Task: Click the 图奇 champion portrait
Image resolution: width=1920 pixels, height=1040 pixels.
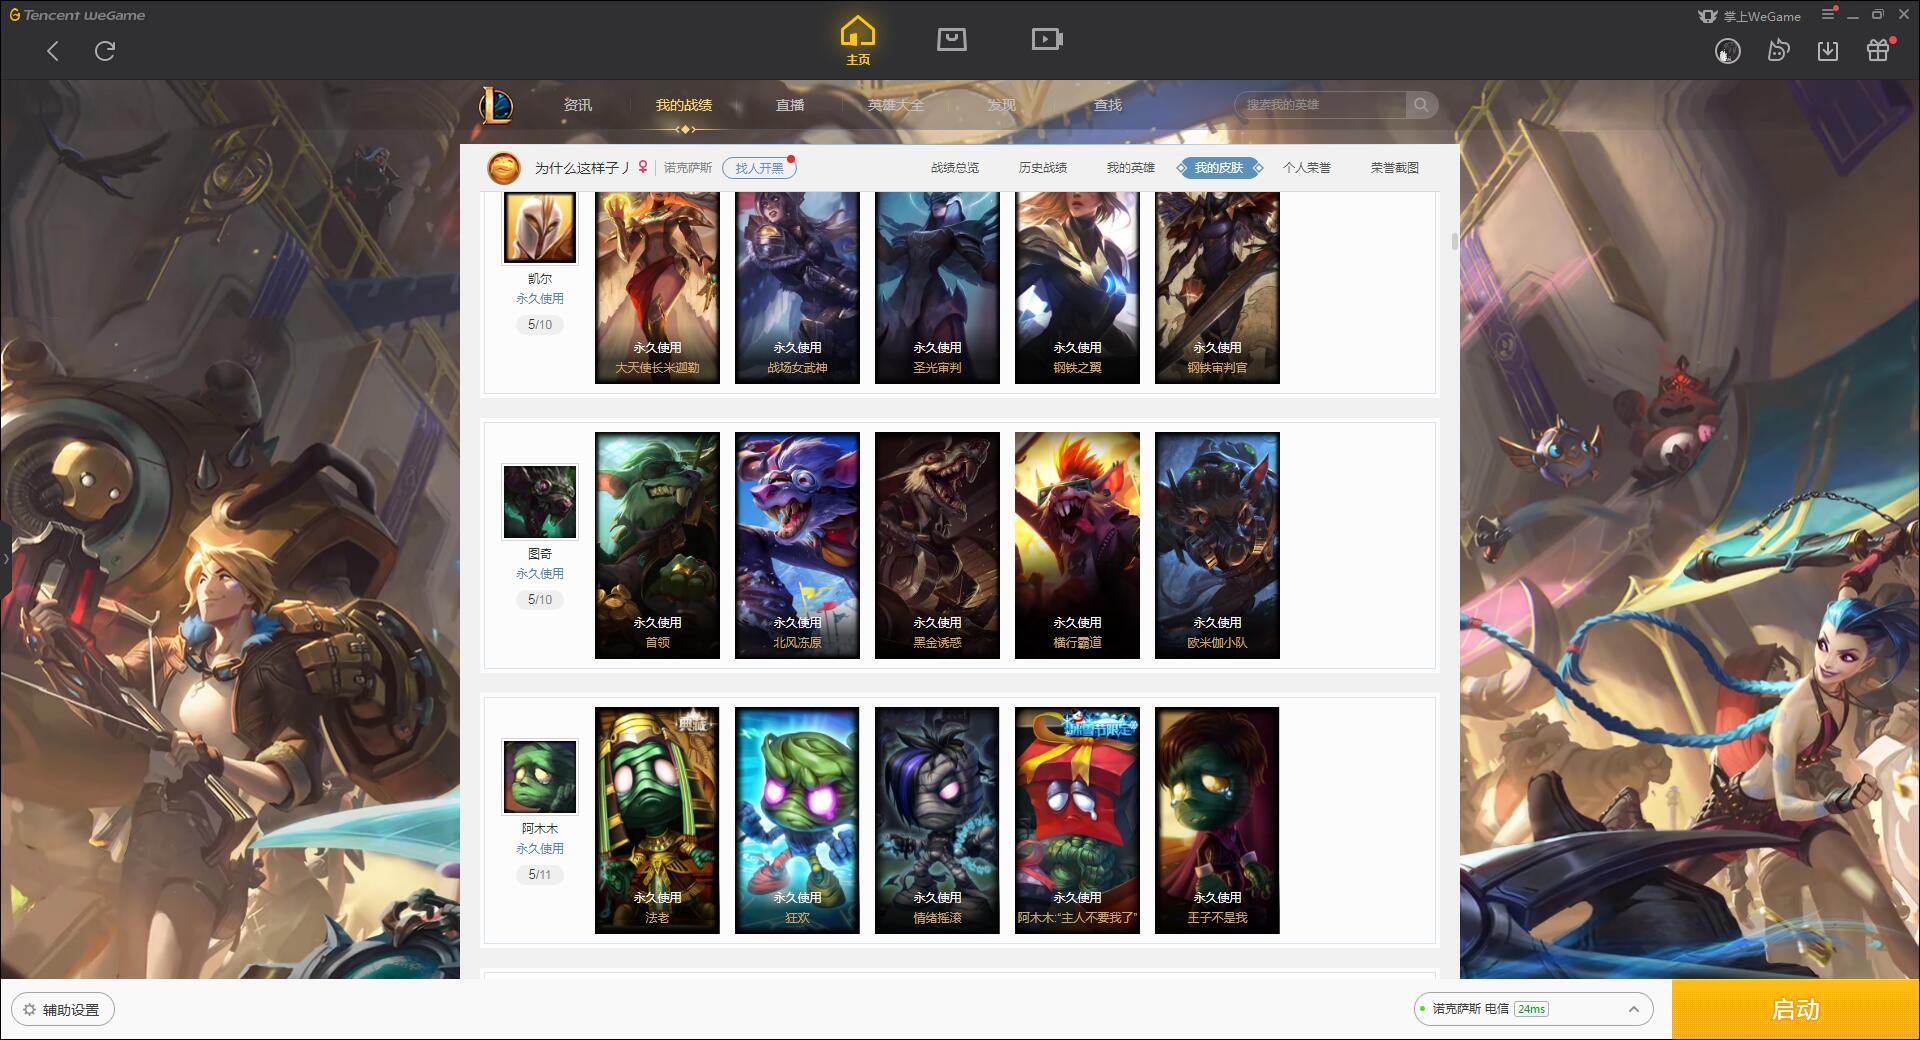Action: tap(540, 501)
